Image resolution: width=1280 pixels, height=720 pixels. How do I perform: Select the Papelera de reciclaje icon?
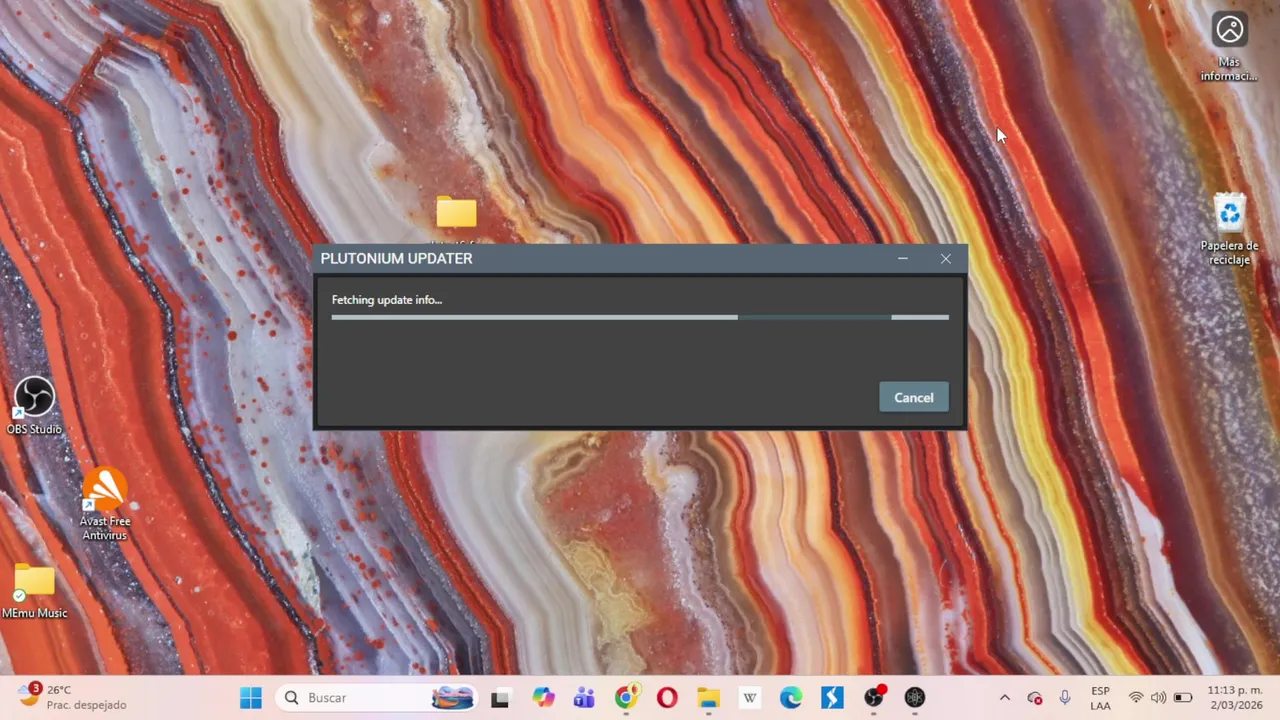[x=1229, y=229]
